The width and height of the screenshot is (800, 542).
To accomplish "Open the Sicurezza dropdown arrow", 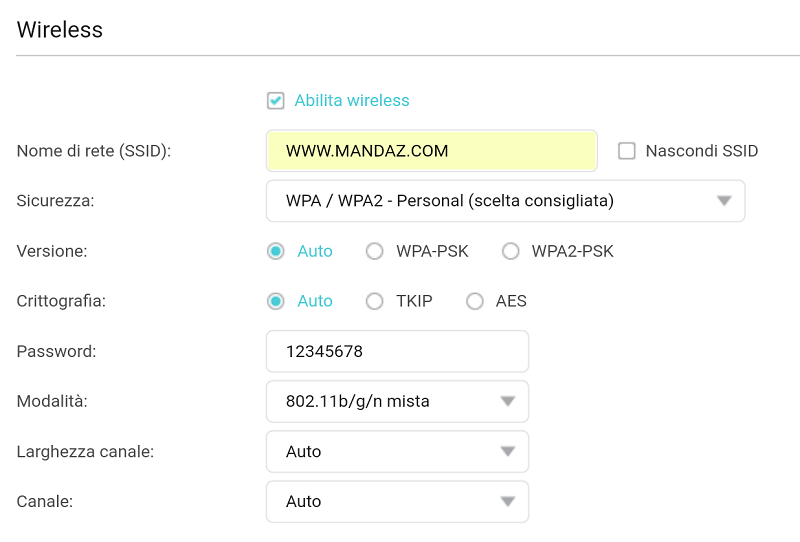I will [x=724, y=201].
